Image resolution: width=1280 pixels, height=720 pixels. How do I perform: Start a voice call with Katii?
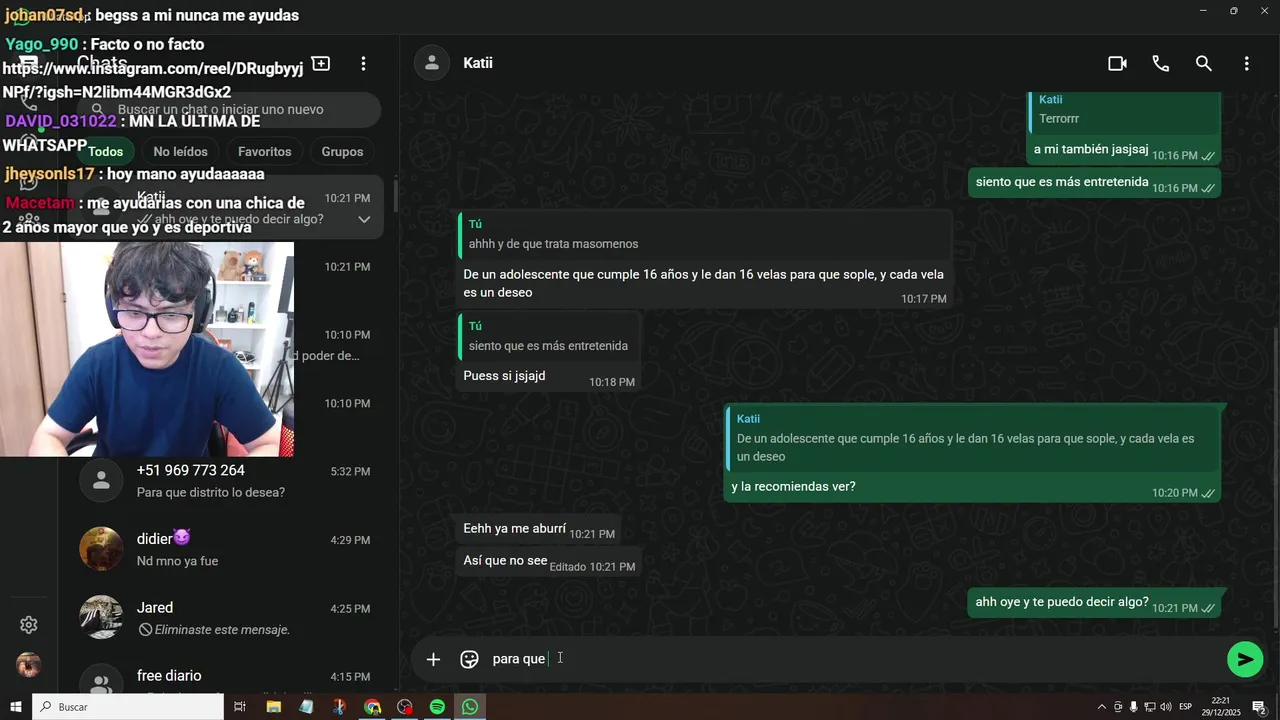1160,63
